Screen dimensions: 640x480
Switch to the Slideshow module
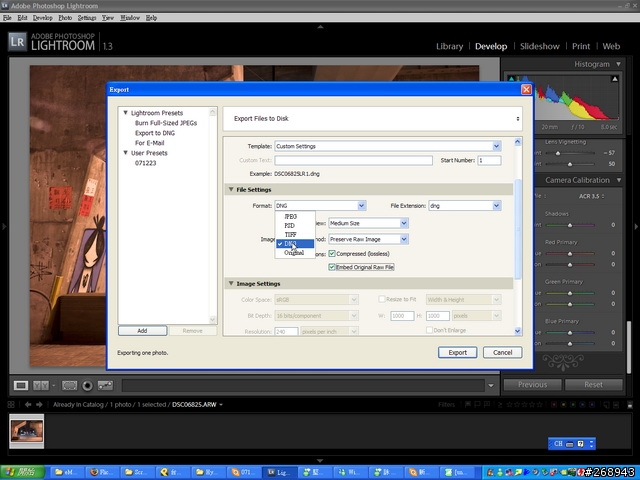[540, 46]
